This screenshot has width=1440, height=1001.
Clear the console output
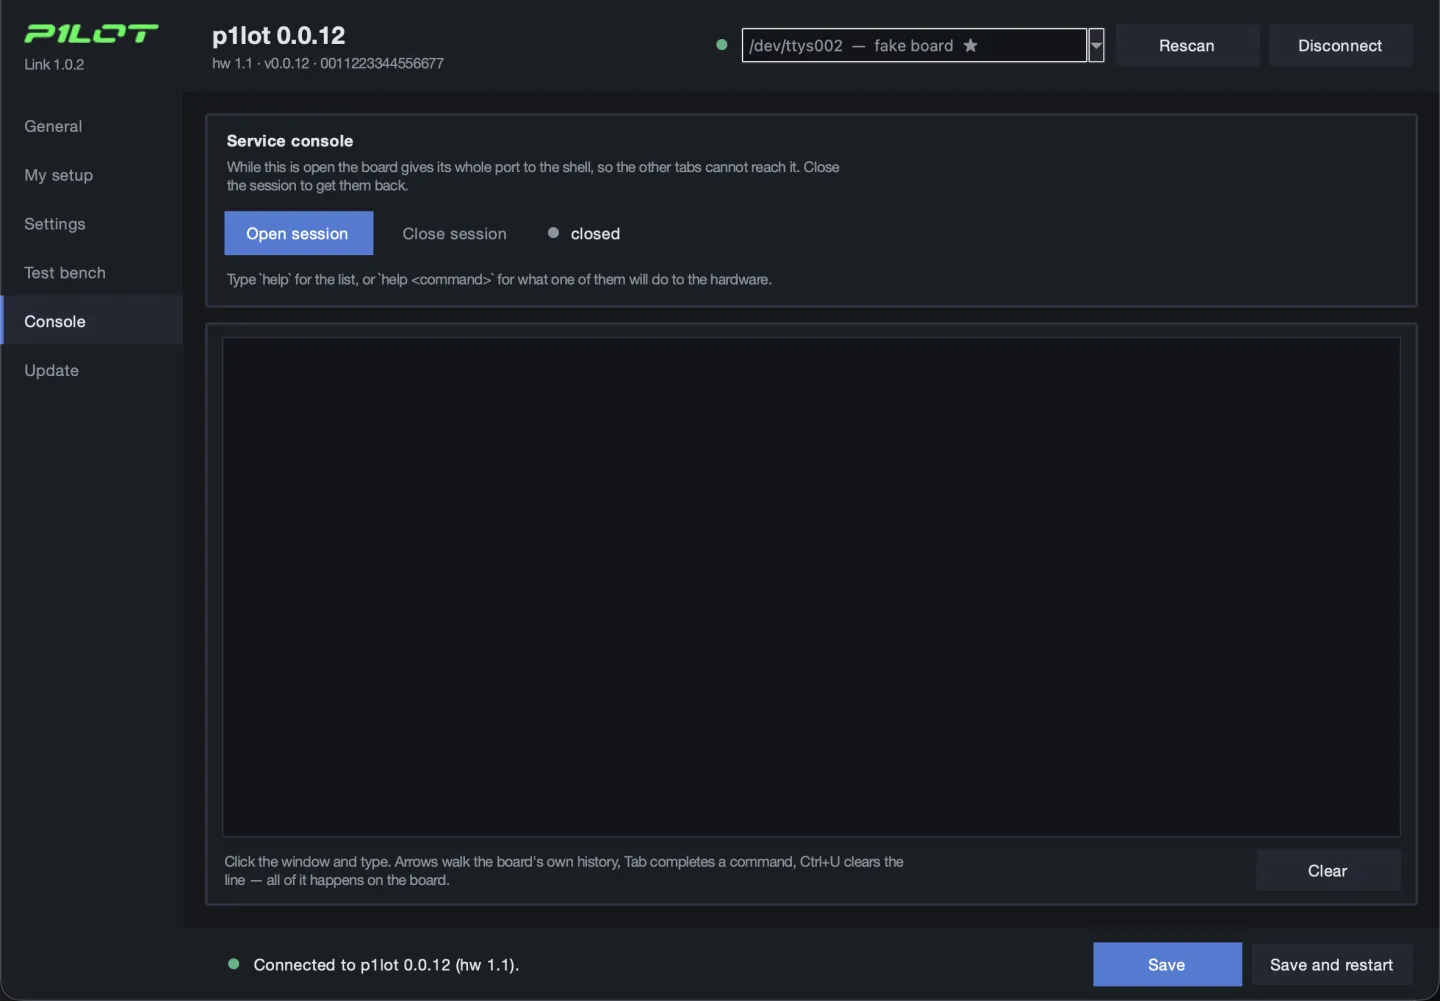pyautogui.click(x=1328, y=870)
